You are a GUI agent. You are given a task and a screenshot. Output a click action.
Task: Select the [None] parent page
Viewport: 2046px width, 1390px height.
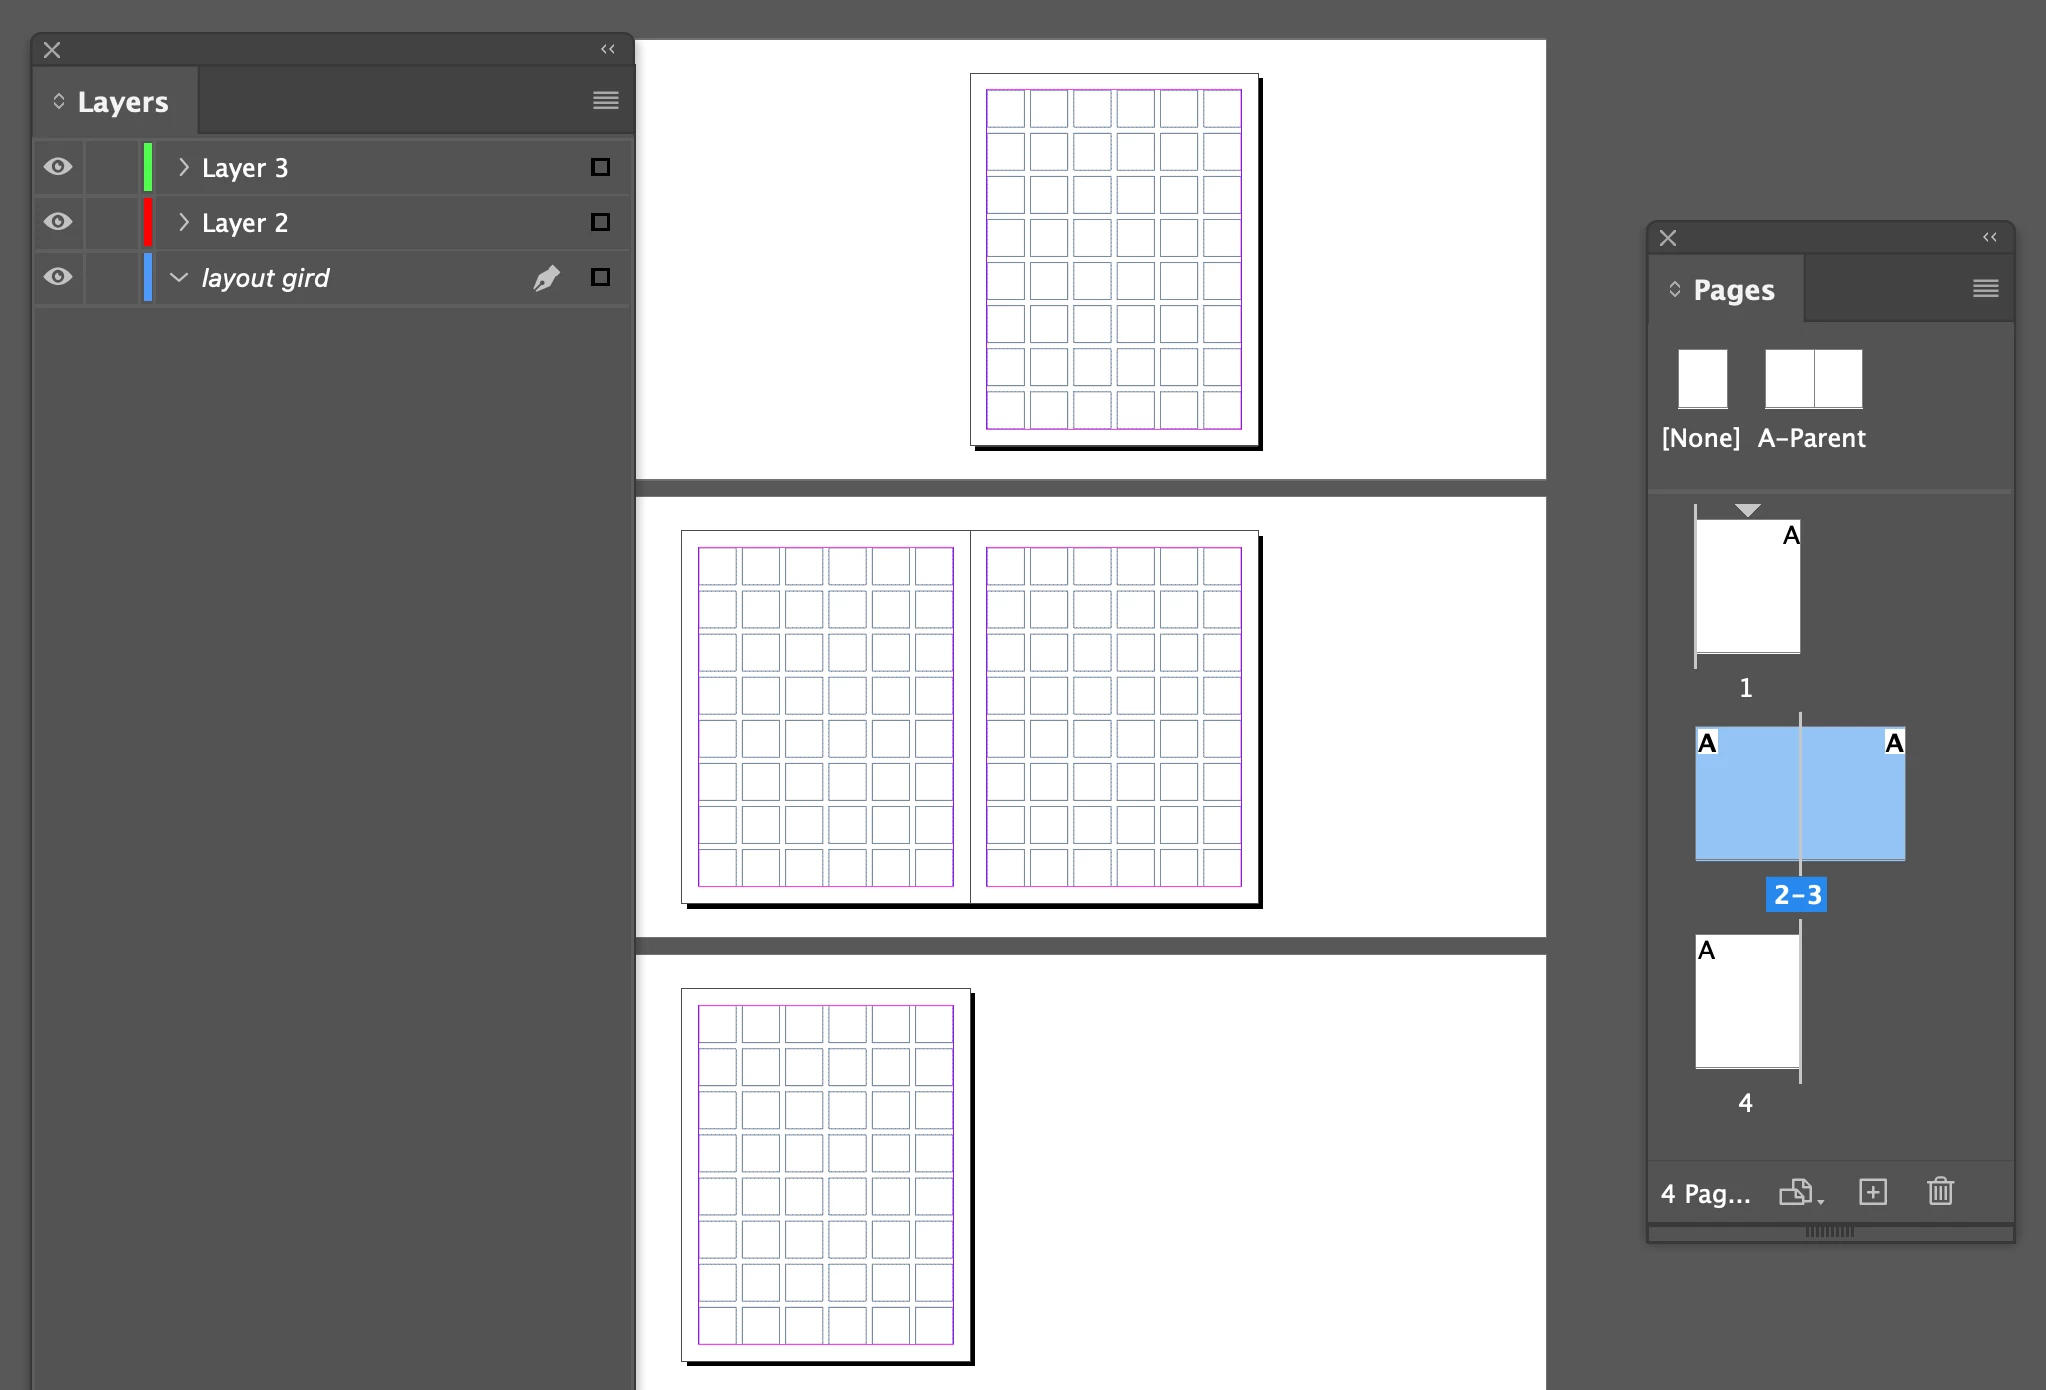(x=1702, y=380)
